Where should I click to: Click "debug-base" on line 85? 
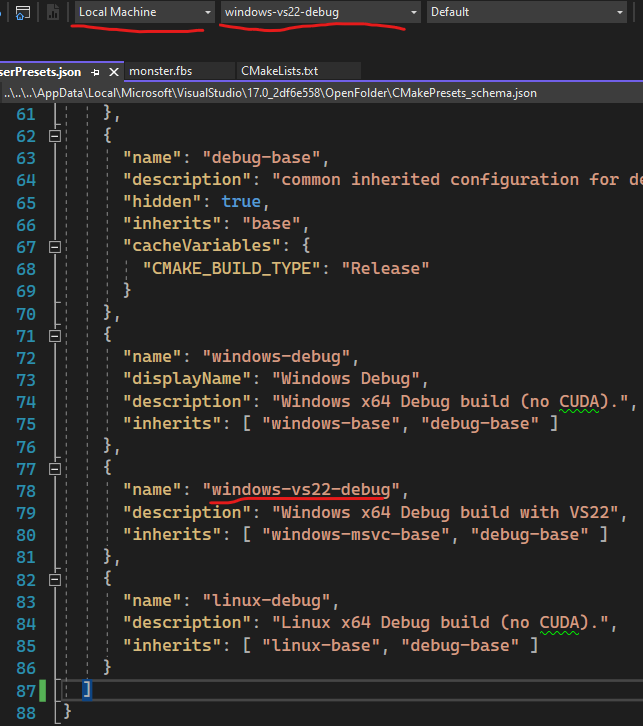coord(460,645)
